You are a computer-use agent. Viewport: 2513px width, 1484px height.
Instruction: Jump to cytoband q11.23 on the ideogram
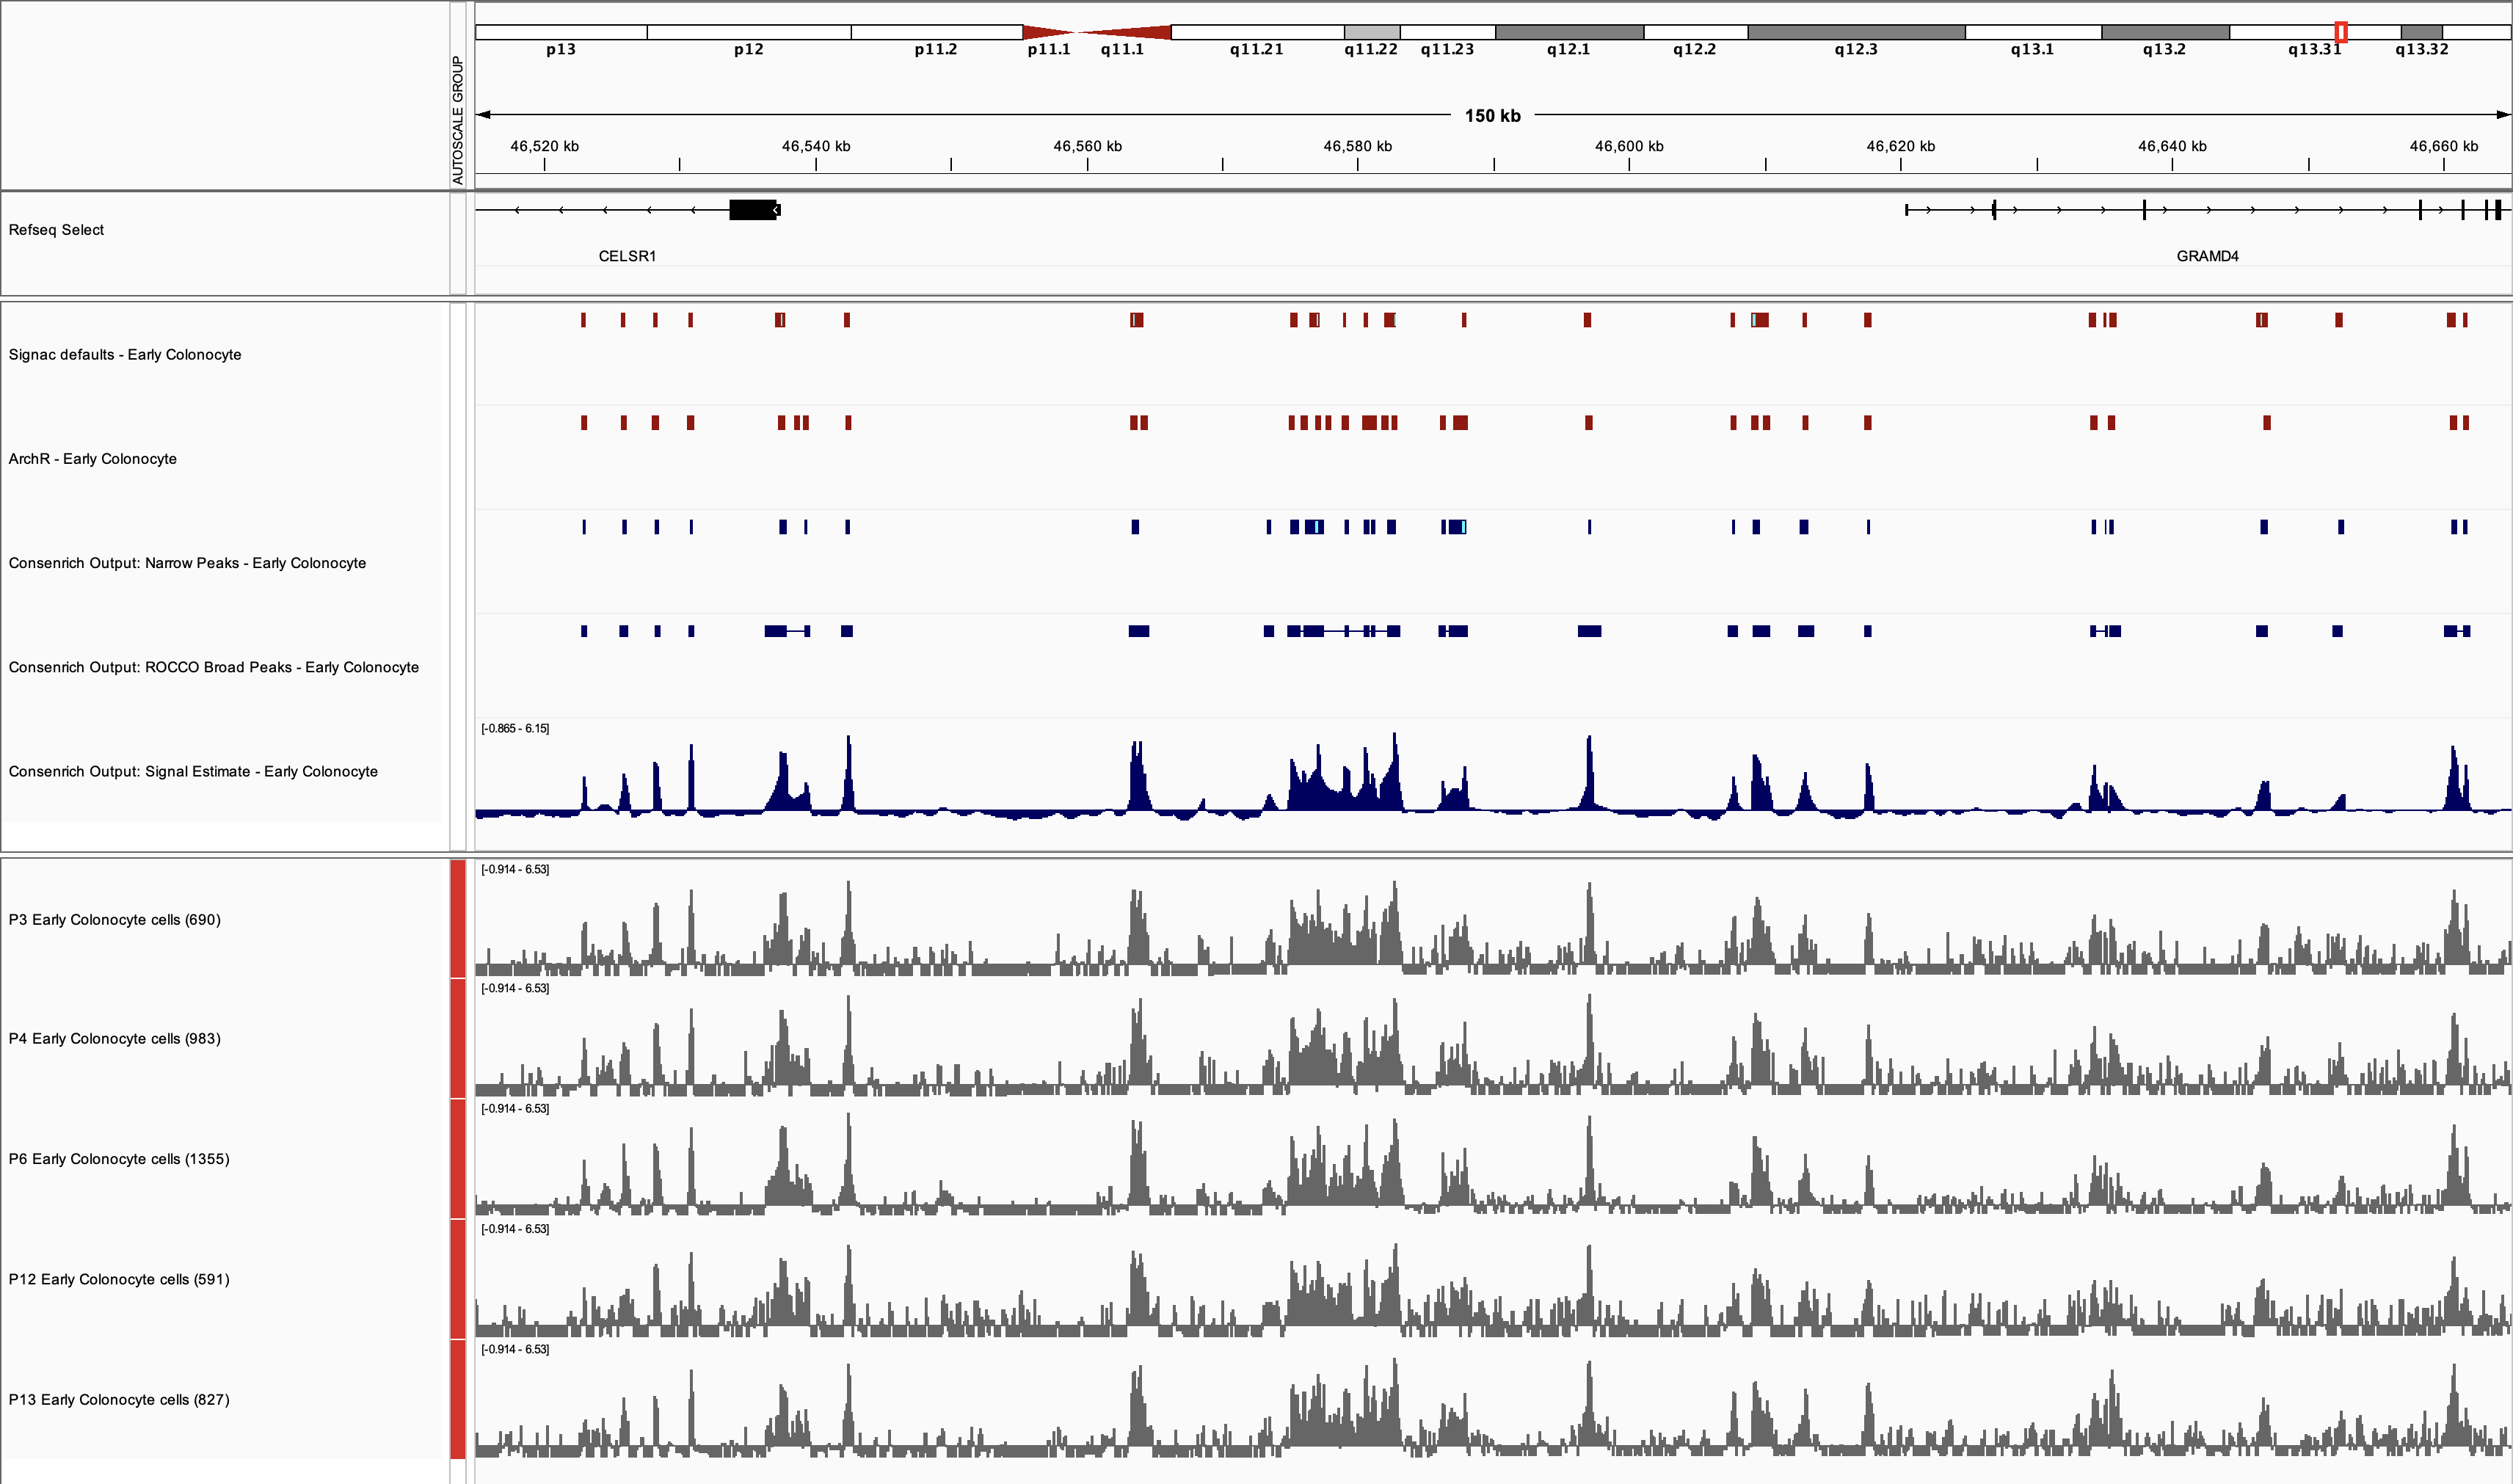click(x=1448, y=32)
